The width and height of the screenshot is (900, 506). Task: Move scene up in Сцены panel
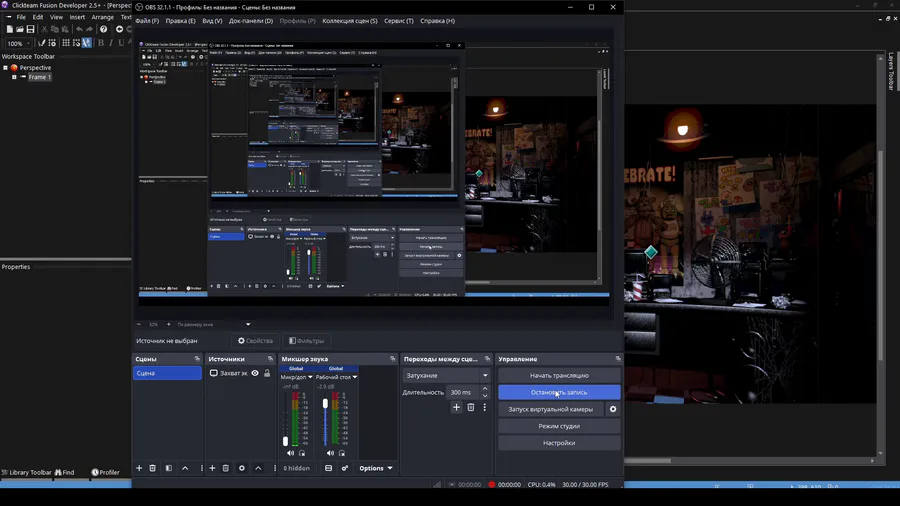tap(185, 468)
